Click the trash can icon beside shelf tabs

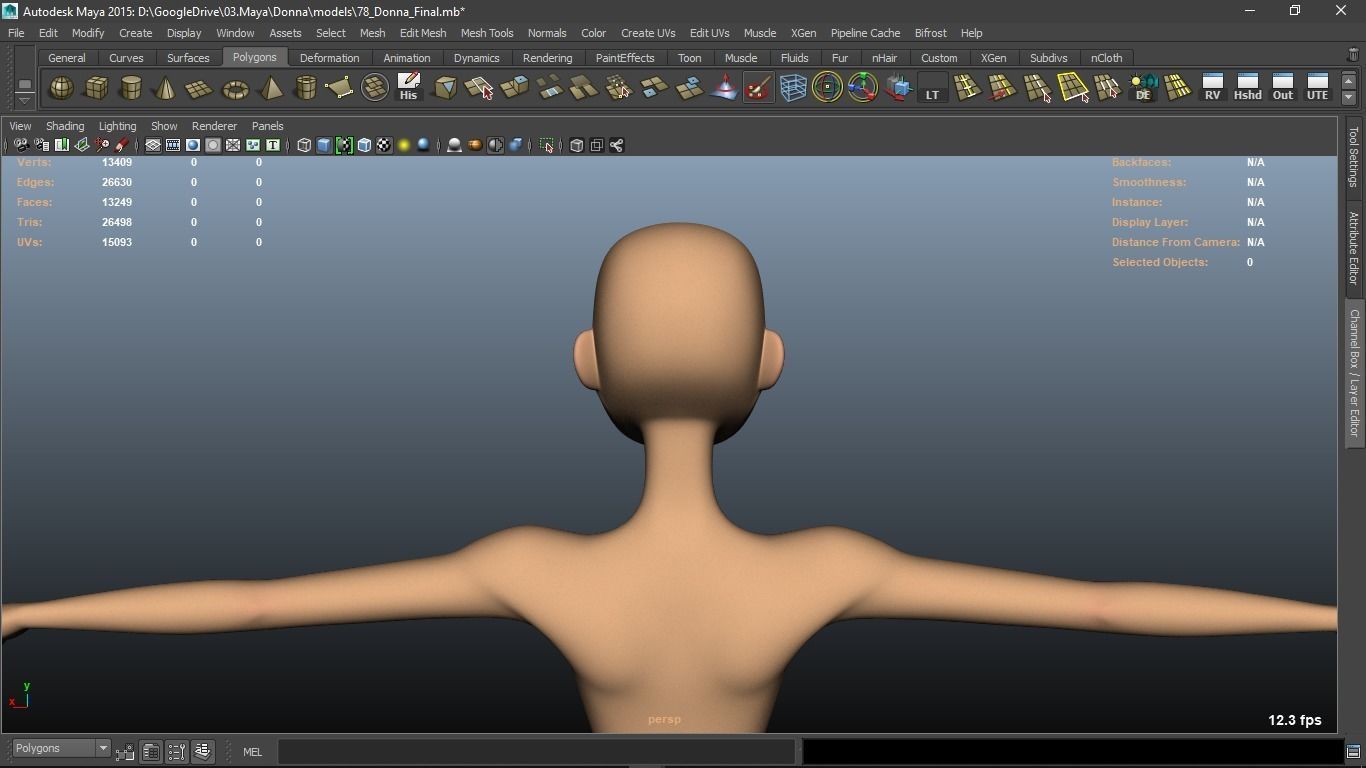coord(1353,55)
